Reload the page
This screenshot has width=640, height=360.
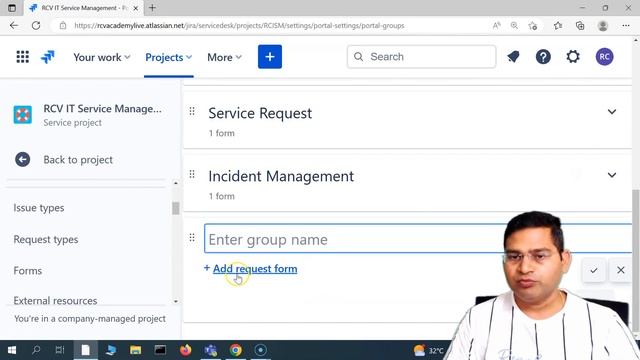[36, 25]
